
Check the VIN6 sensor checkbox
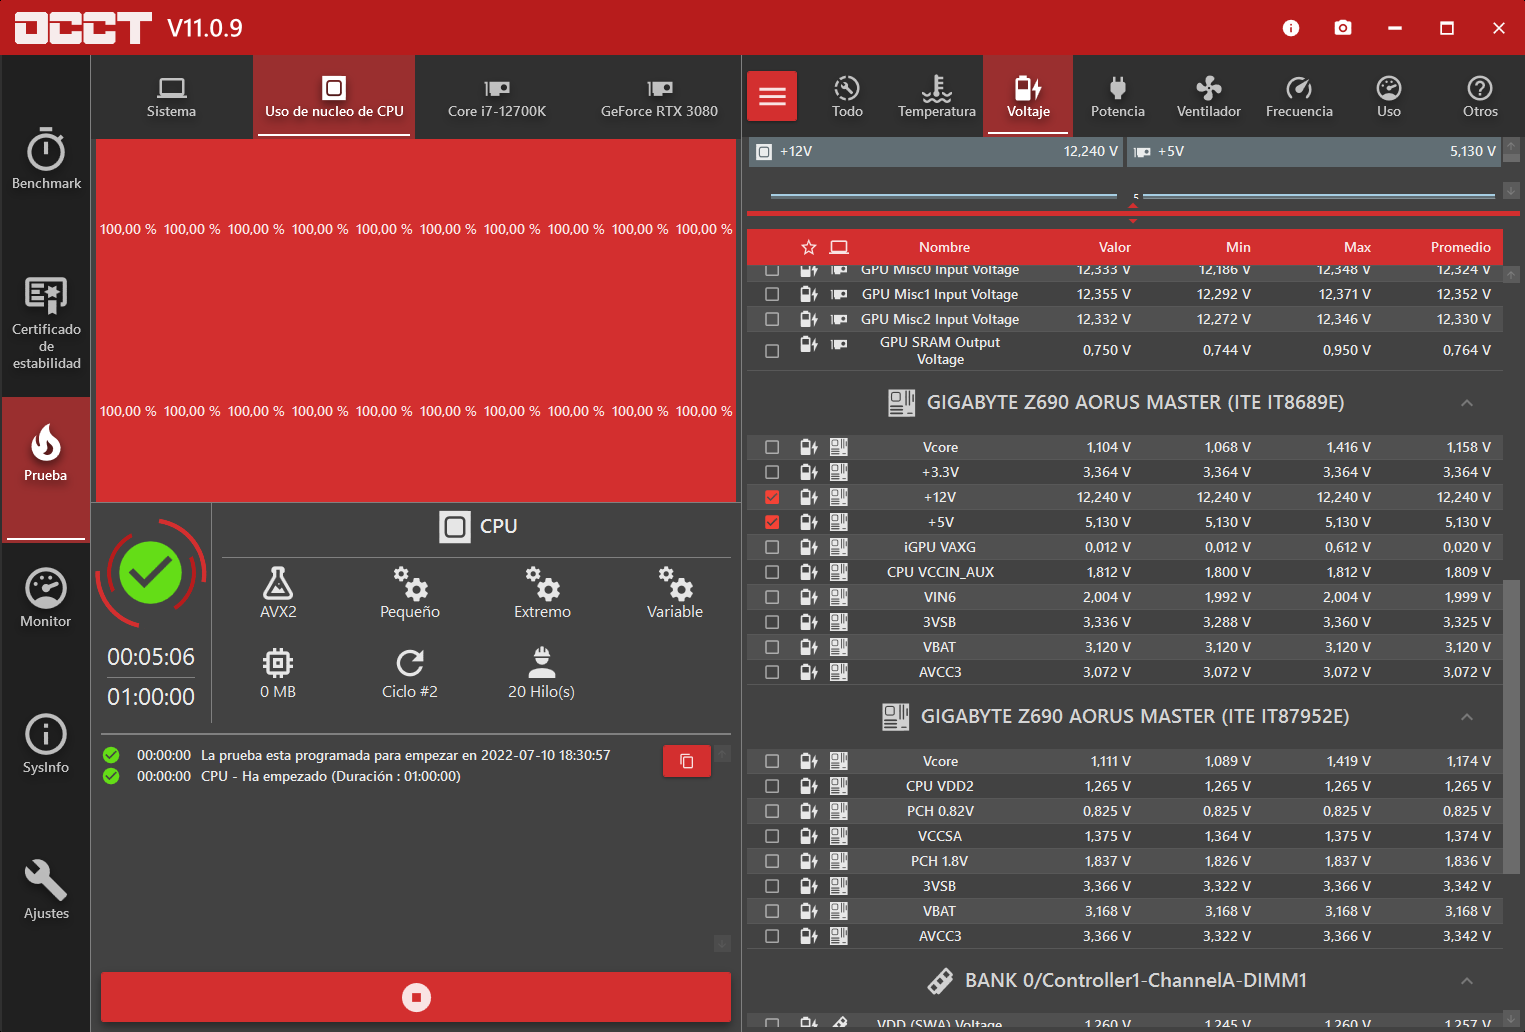[772, 597]
